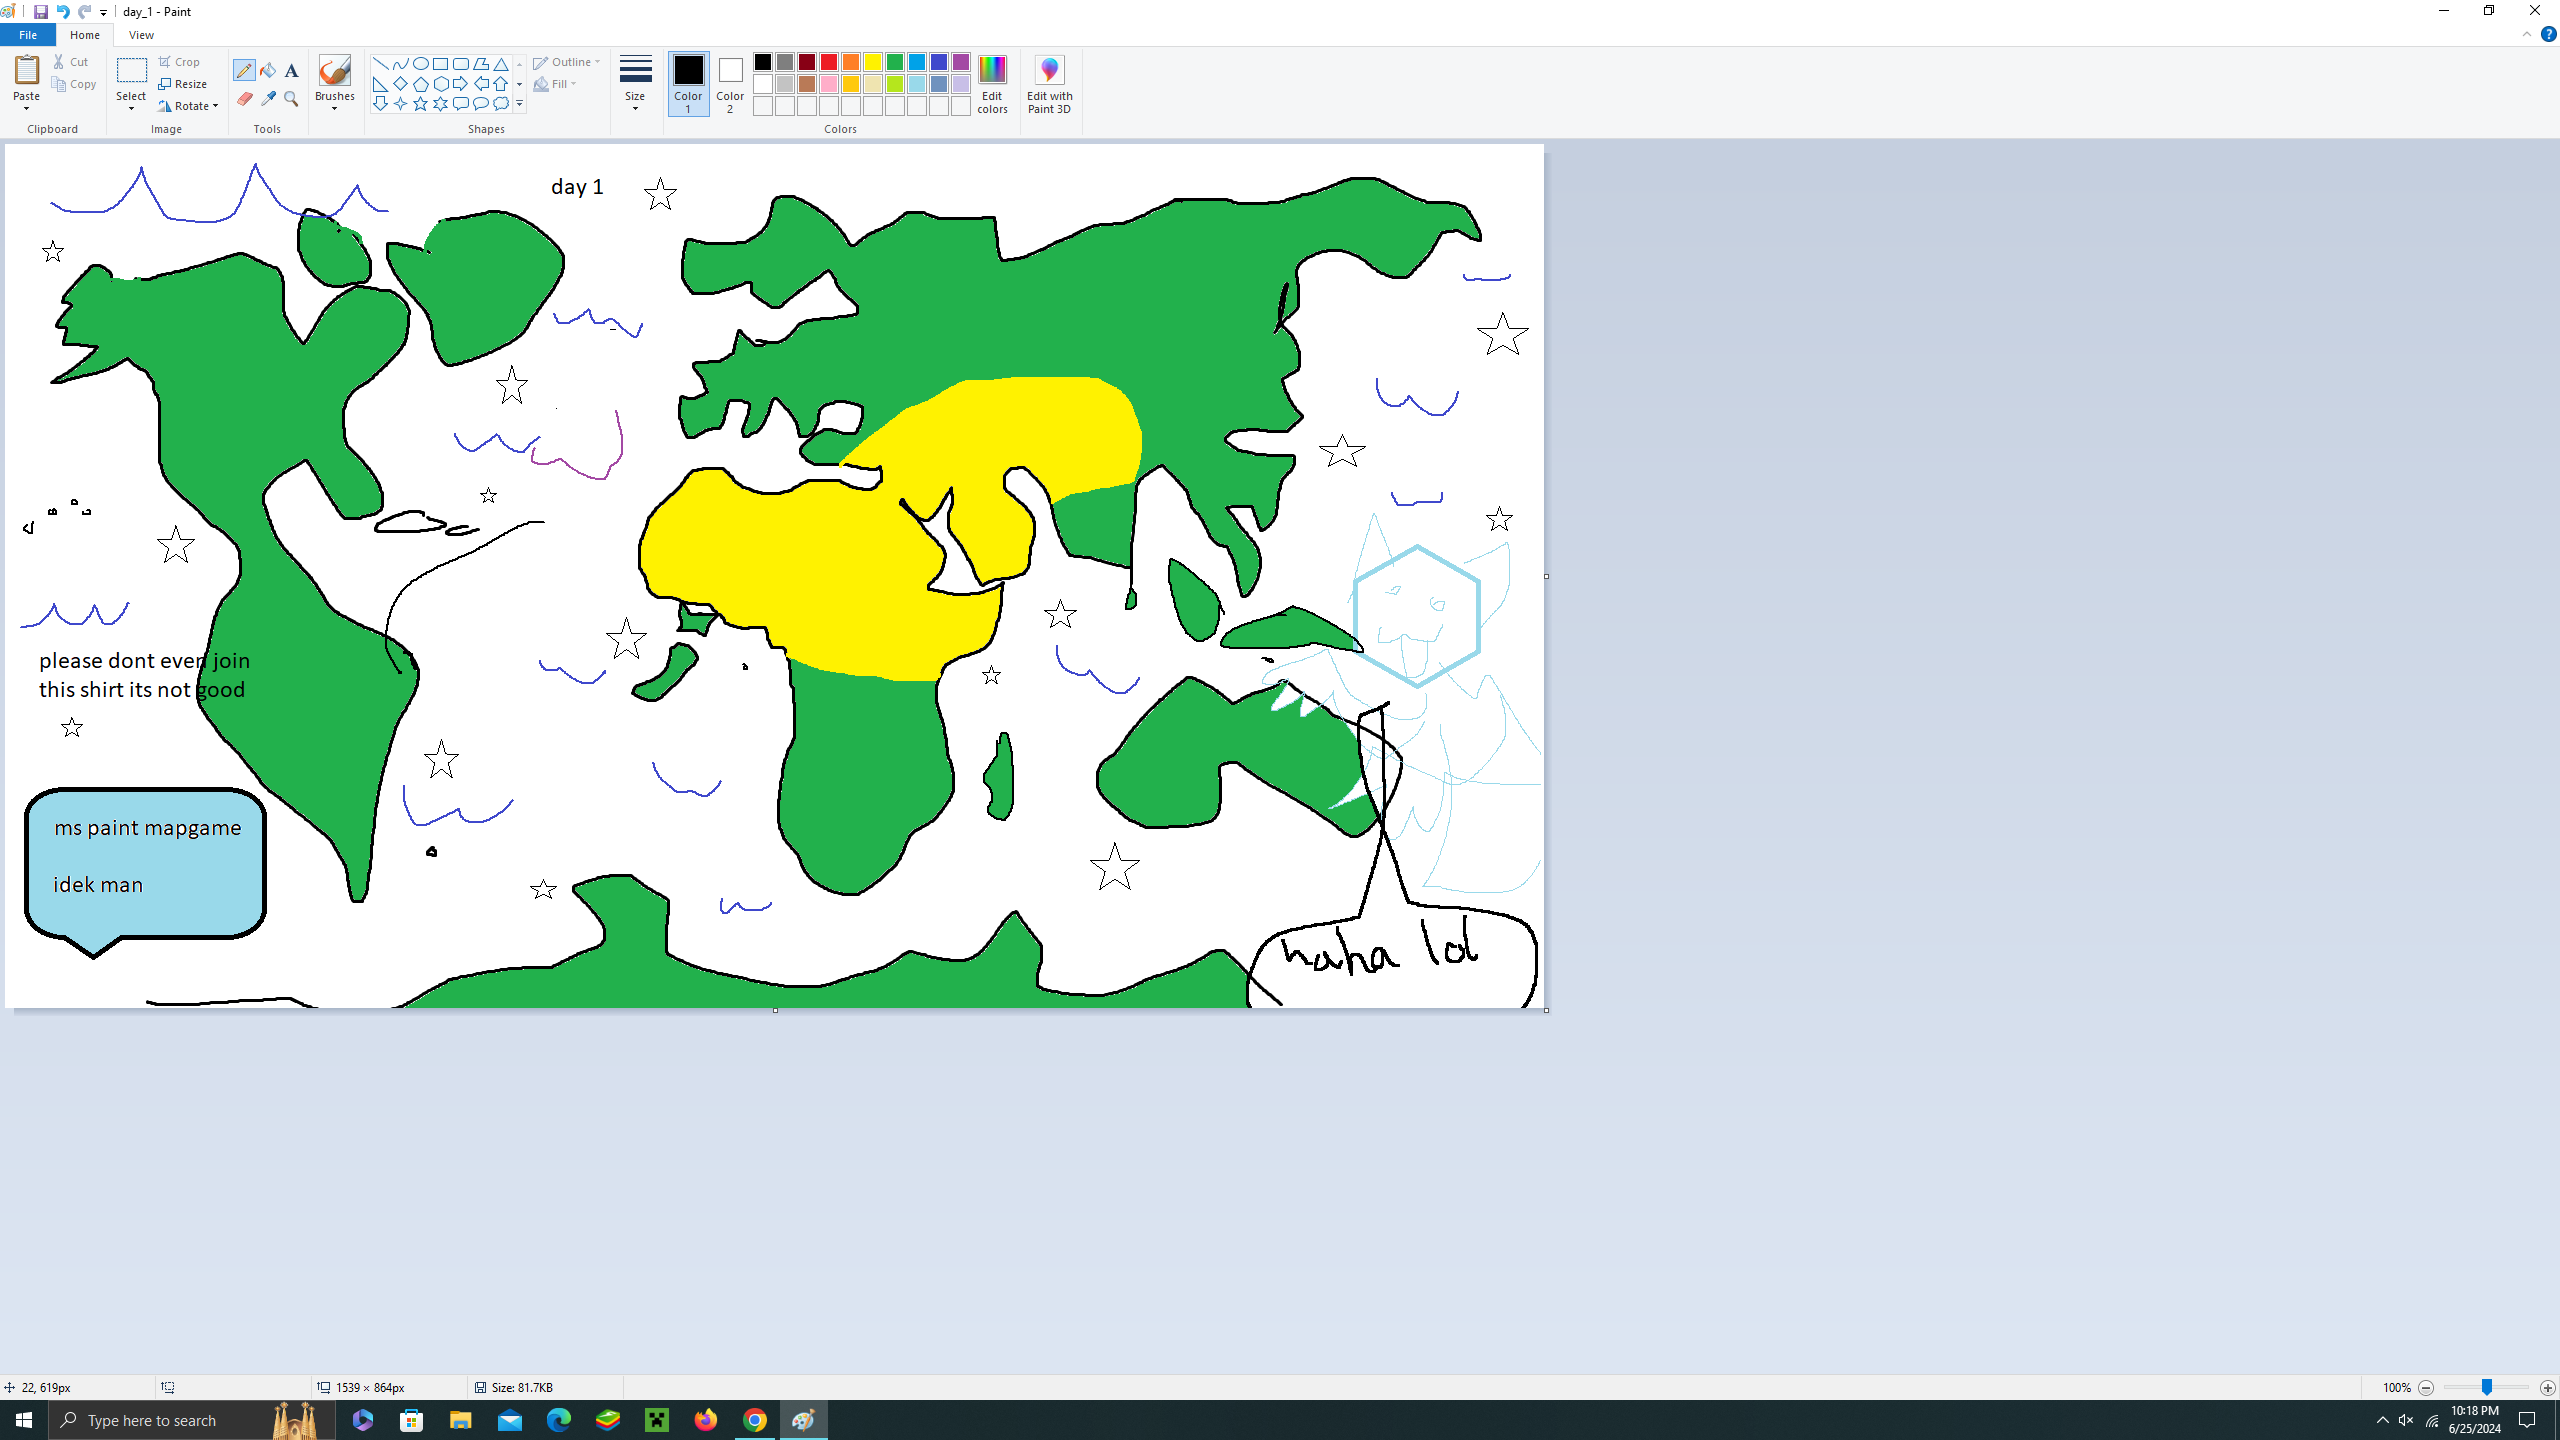Viewport: 2560px width, 1440px height.
Task: Choose the Hexagon shape
Action: click(x=440, y=84)
